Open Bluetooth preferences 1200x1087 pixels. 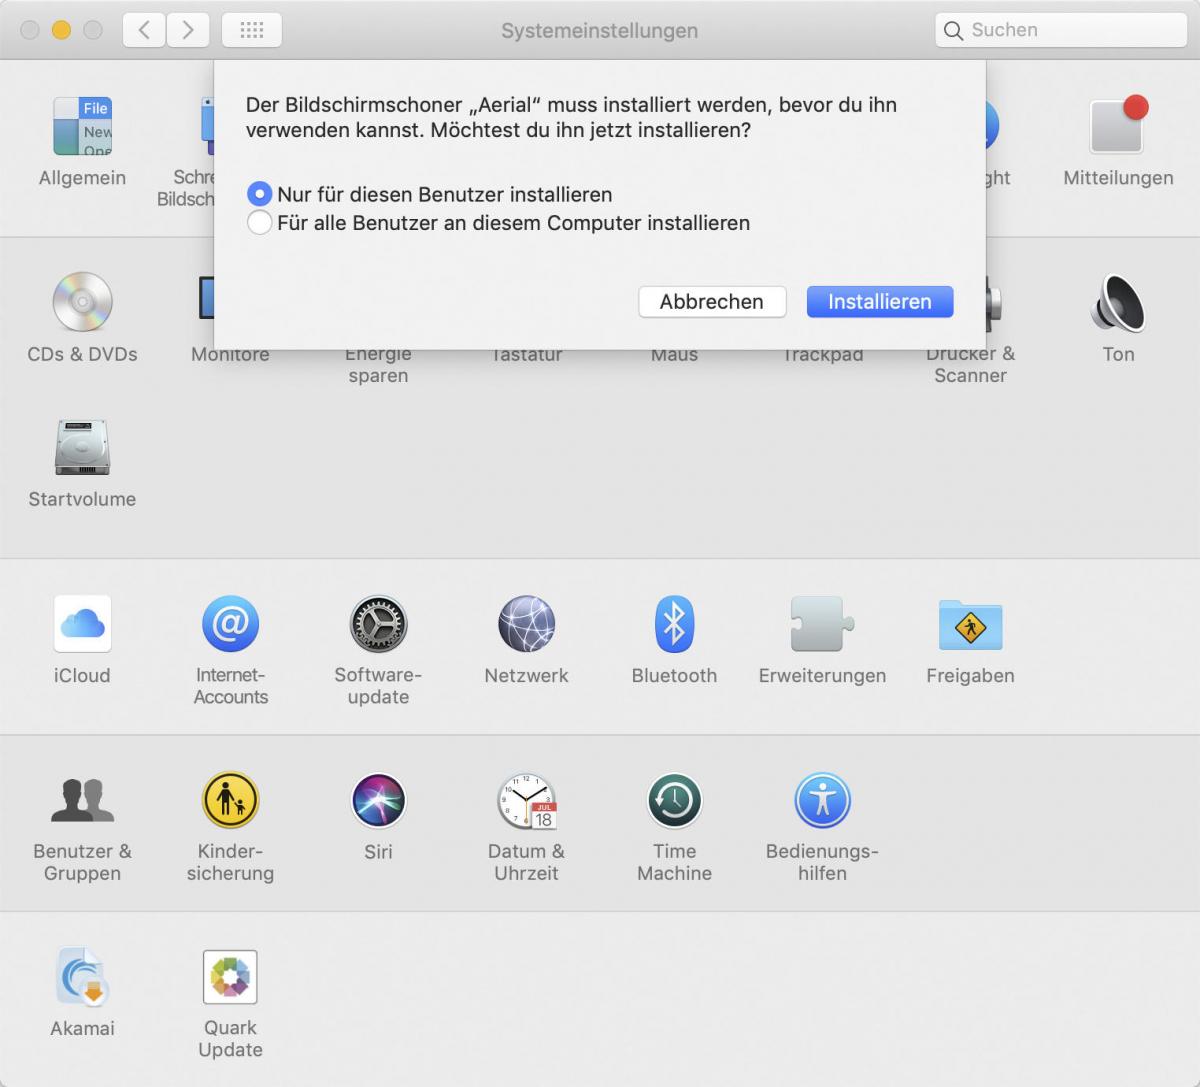674,624
